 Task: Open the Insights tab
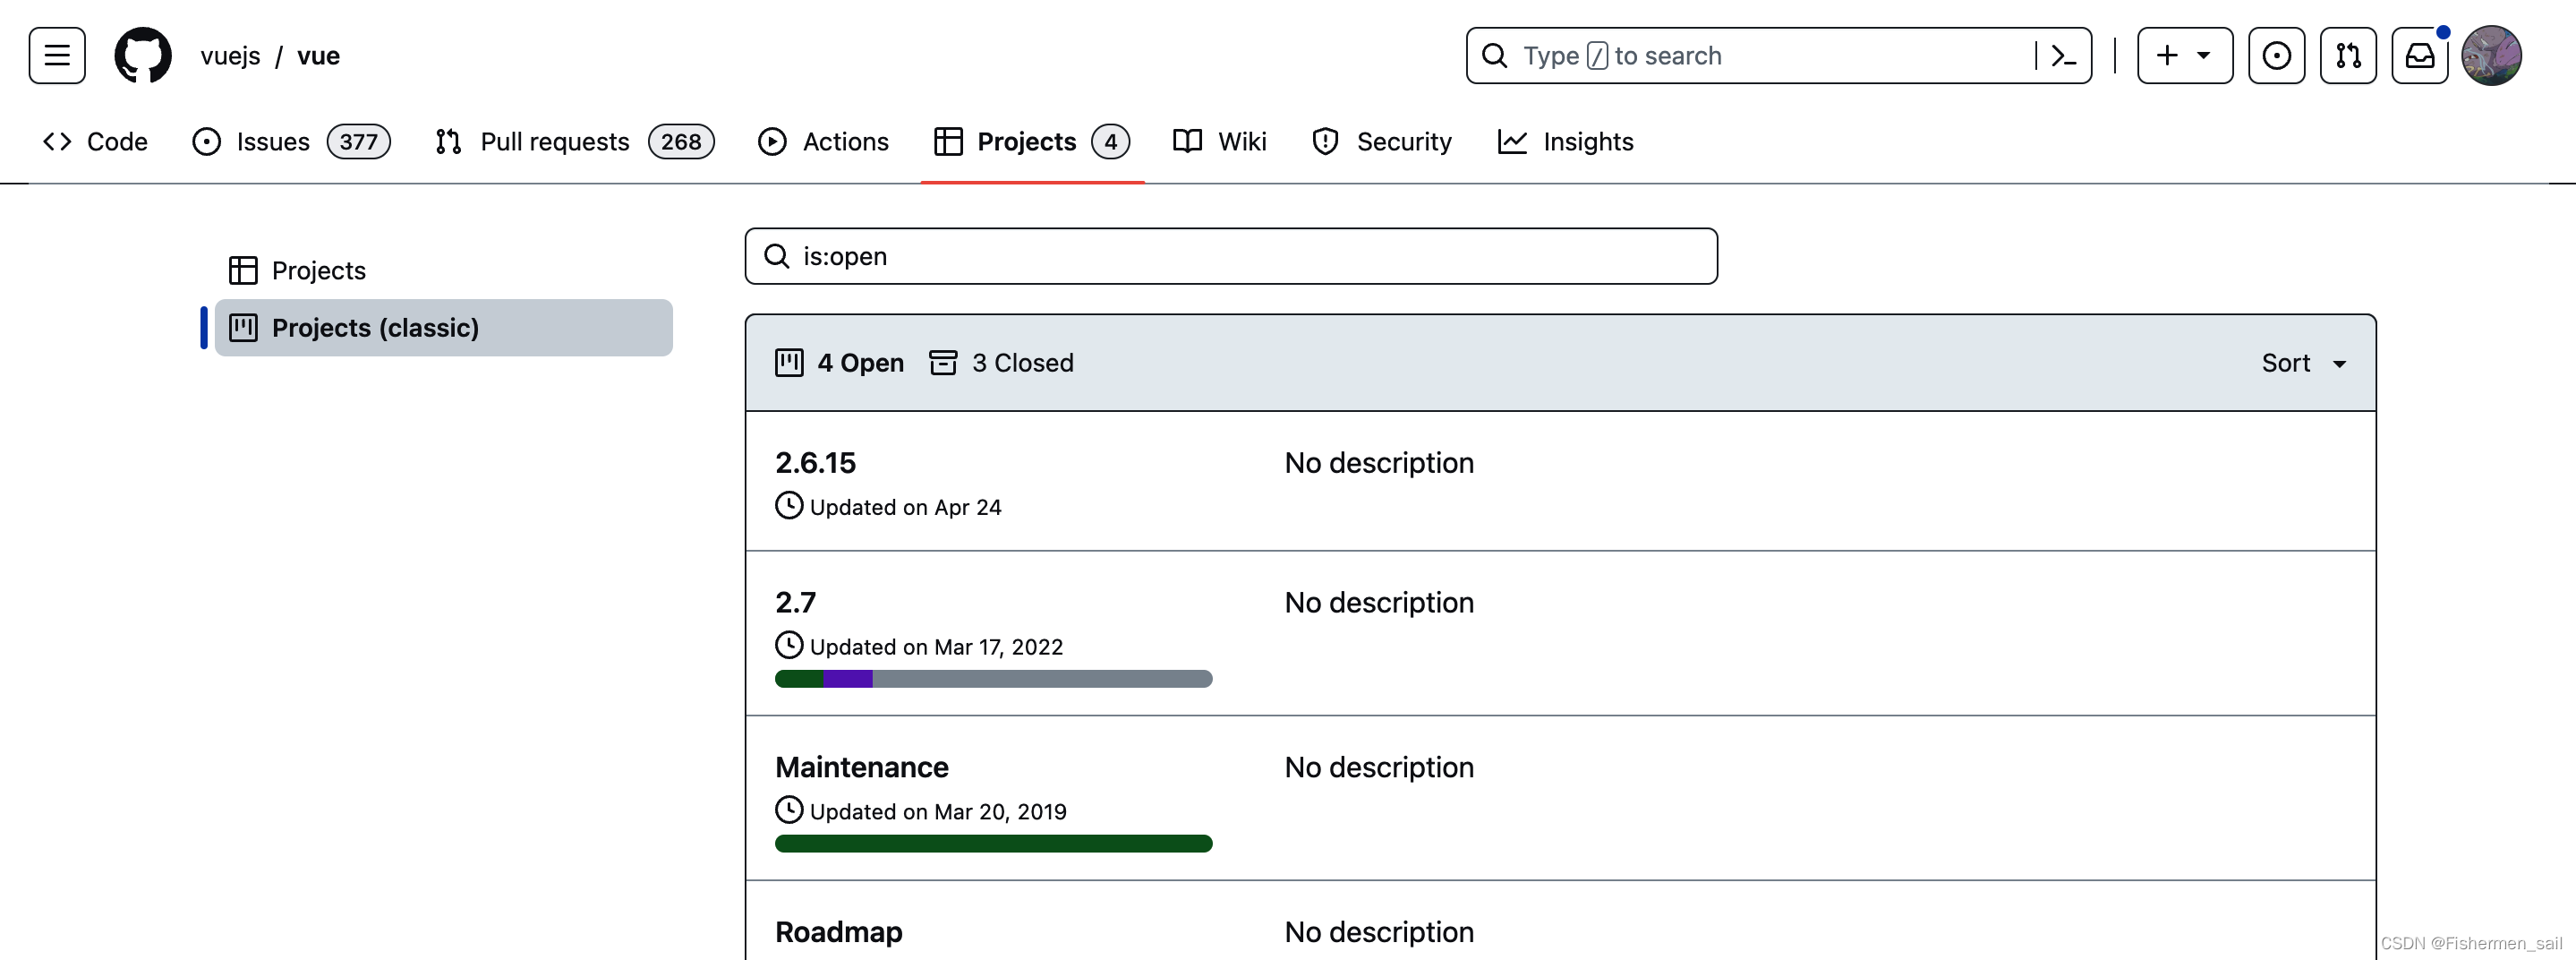(1566, 141)
